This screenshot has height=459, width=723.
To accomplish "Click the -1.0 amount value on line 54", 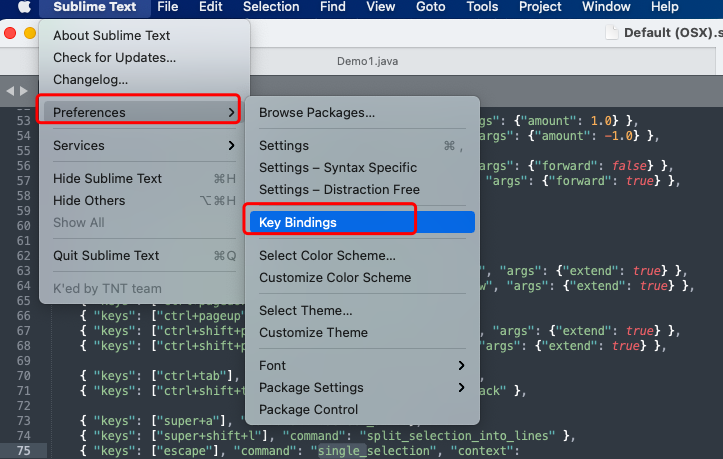I will tap(622, 136).
